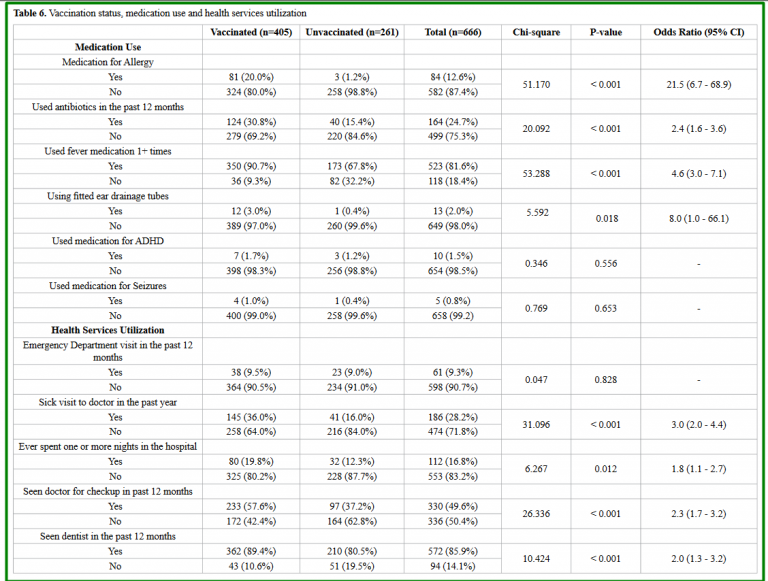Screen dimensions: 768x581
Task: Click the P-value 0.556
Action: [x=606, y=264]
